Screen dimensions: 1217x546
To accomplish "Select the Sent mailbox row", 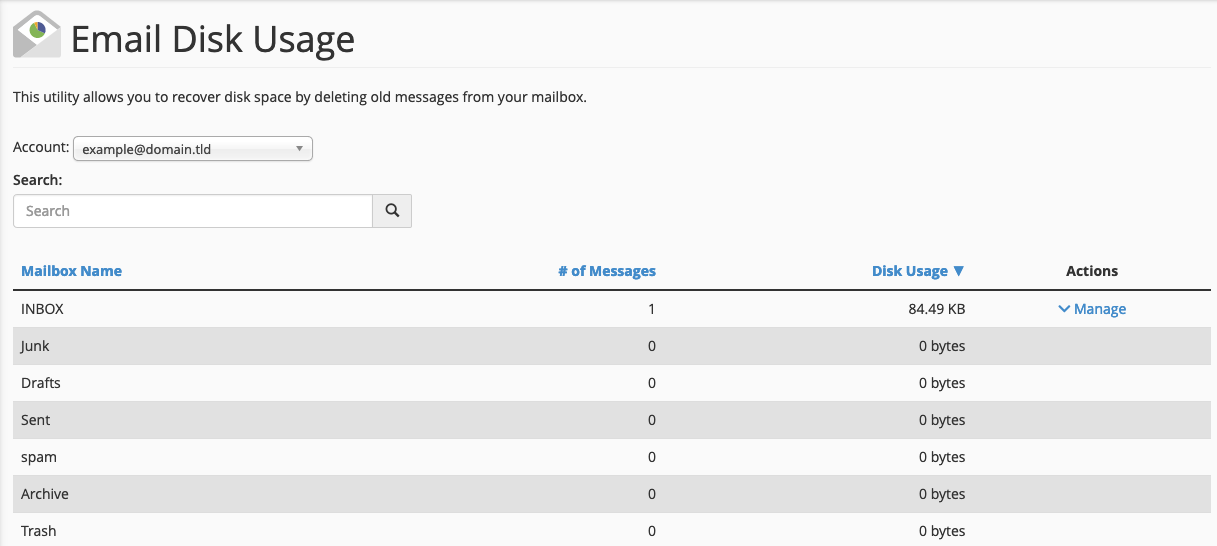I will (36, 420).
